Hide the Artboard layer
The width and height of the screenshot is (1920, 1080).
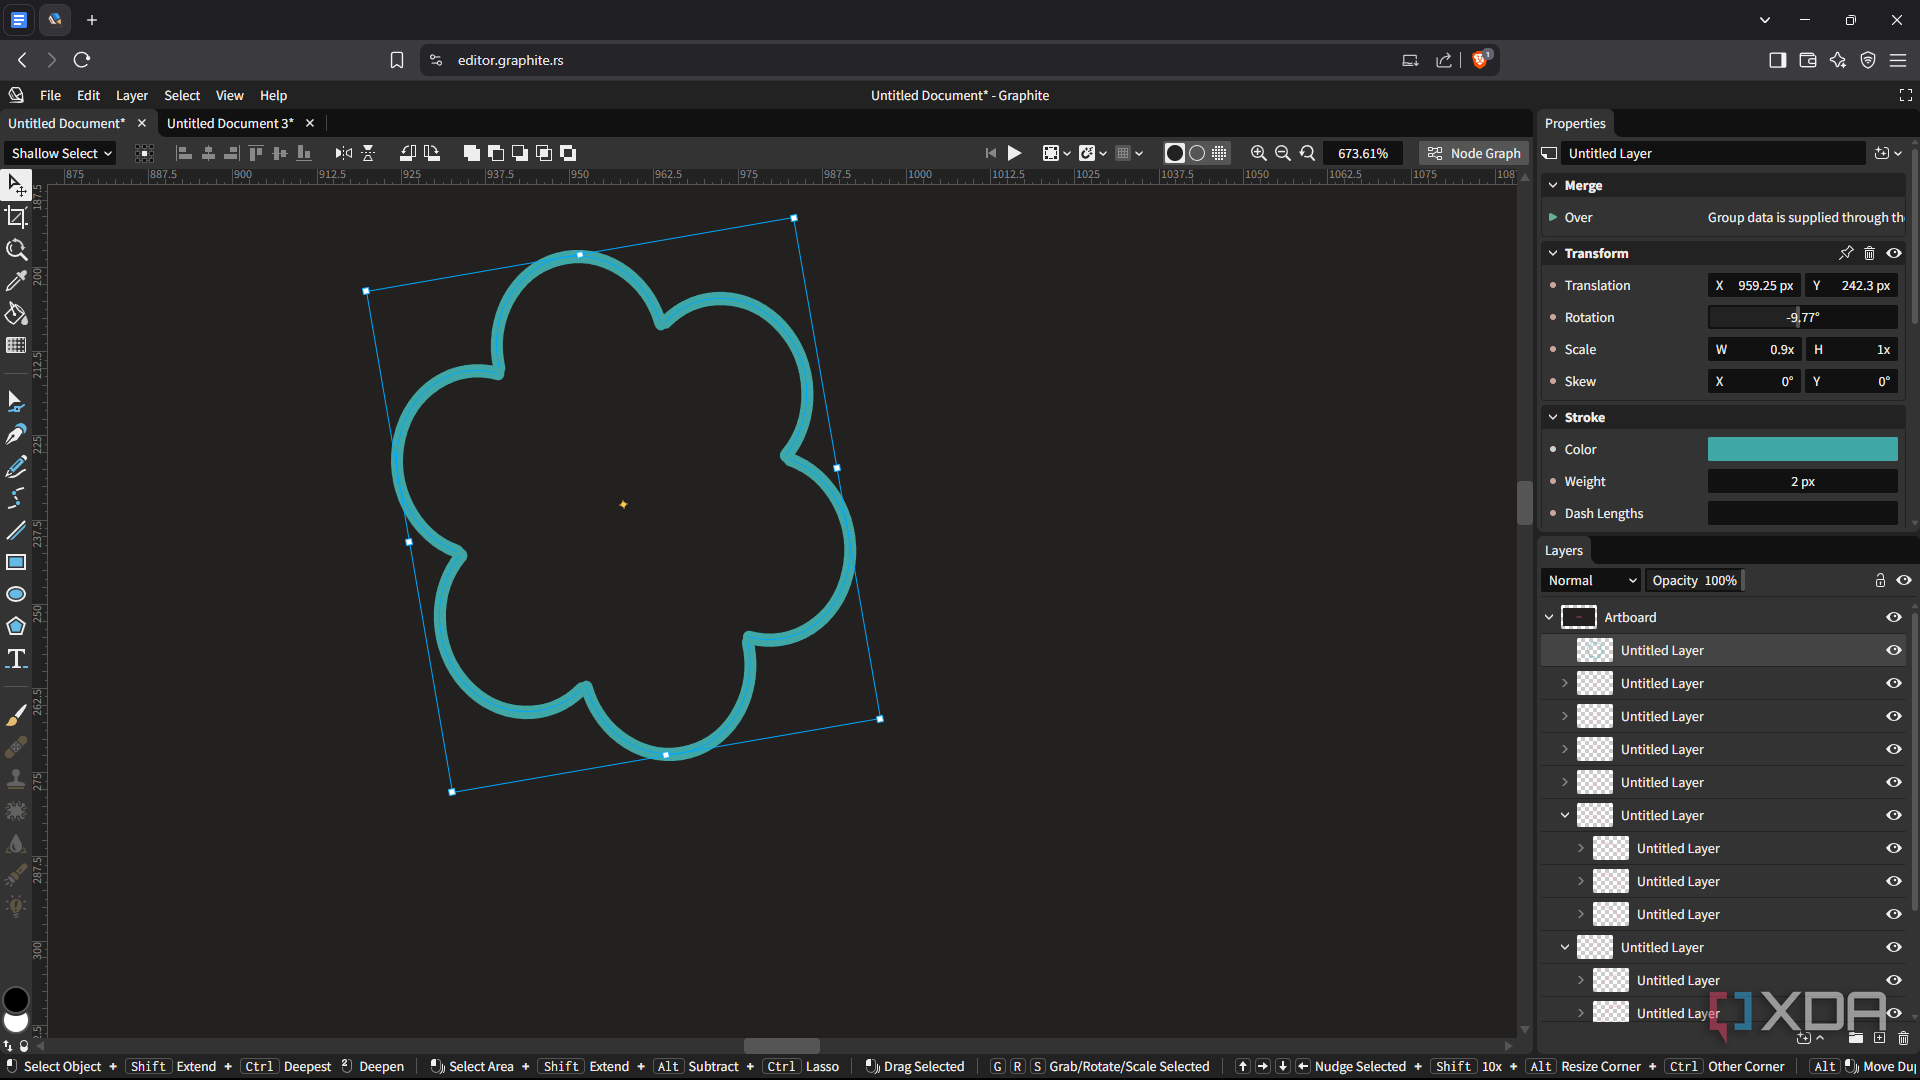1894,617
